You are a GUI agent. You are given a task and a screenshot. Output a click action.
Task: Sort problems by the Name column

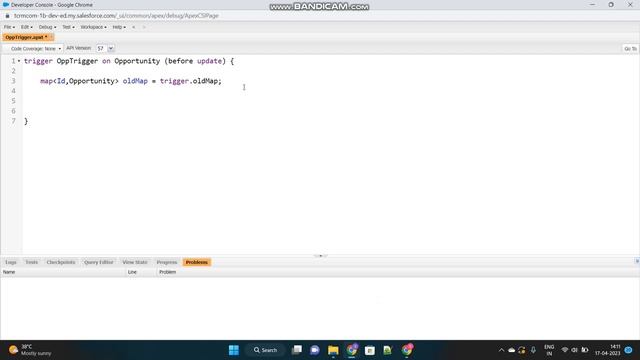pos(63,272)
